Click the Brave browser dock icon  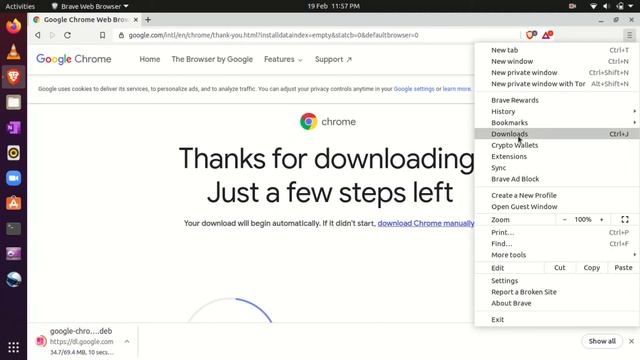pos(13,77)
